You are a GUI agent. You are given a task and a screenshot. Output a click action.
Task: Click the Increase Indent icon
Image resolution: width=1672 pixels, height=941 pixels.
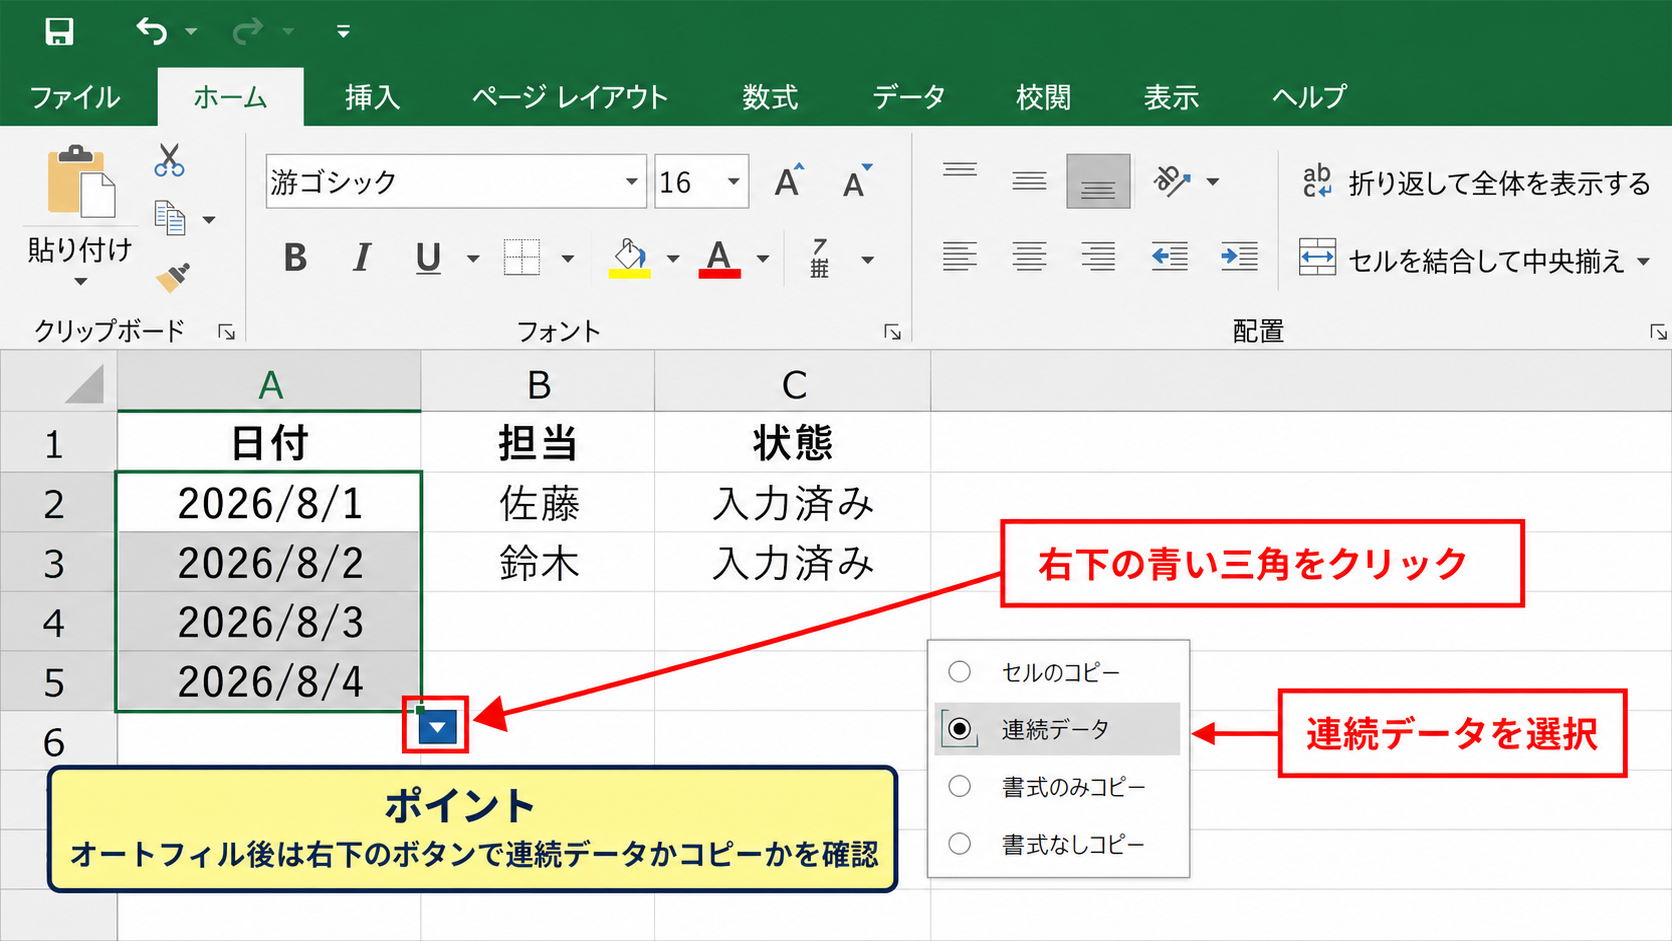(x=1240, y=258)
